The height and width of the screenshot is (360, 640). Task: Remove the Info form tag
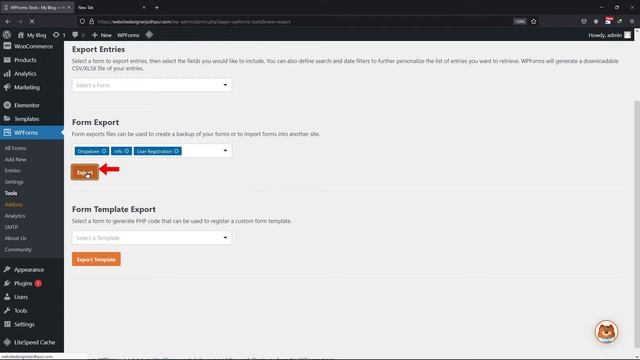pyautogui.click(x=127, y=151)
